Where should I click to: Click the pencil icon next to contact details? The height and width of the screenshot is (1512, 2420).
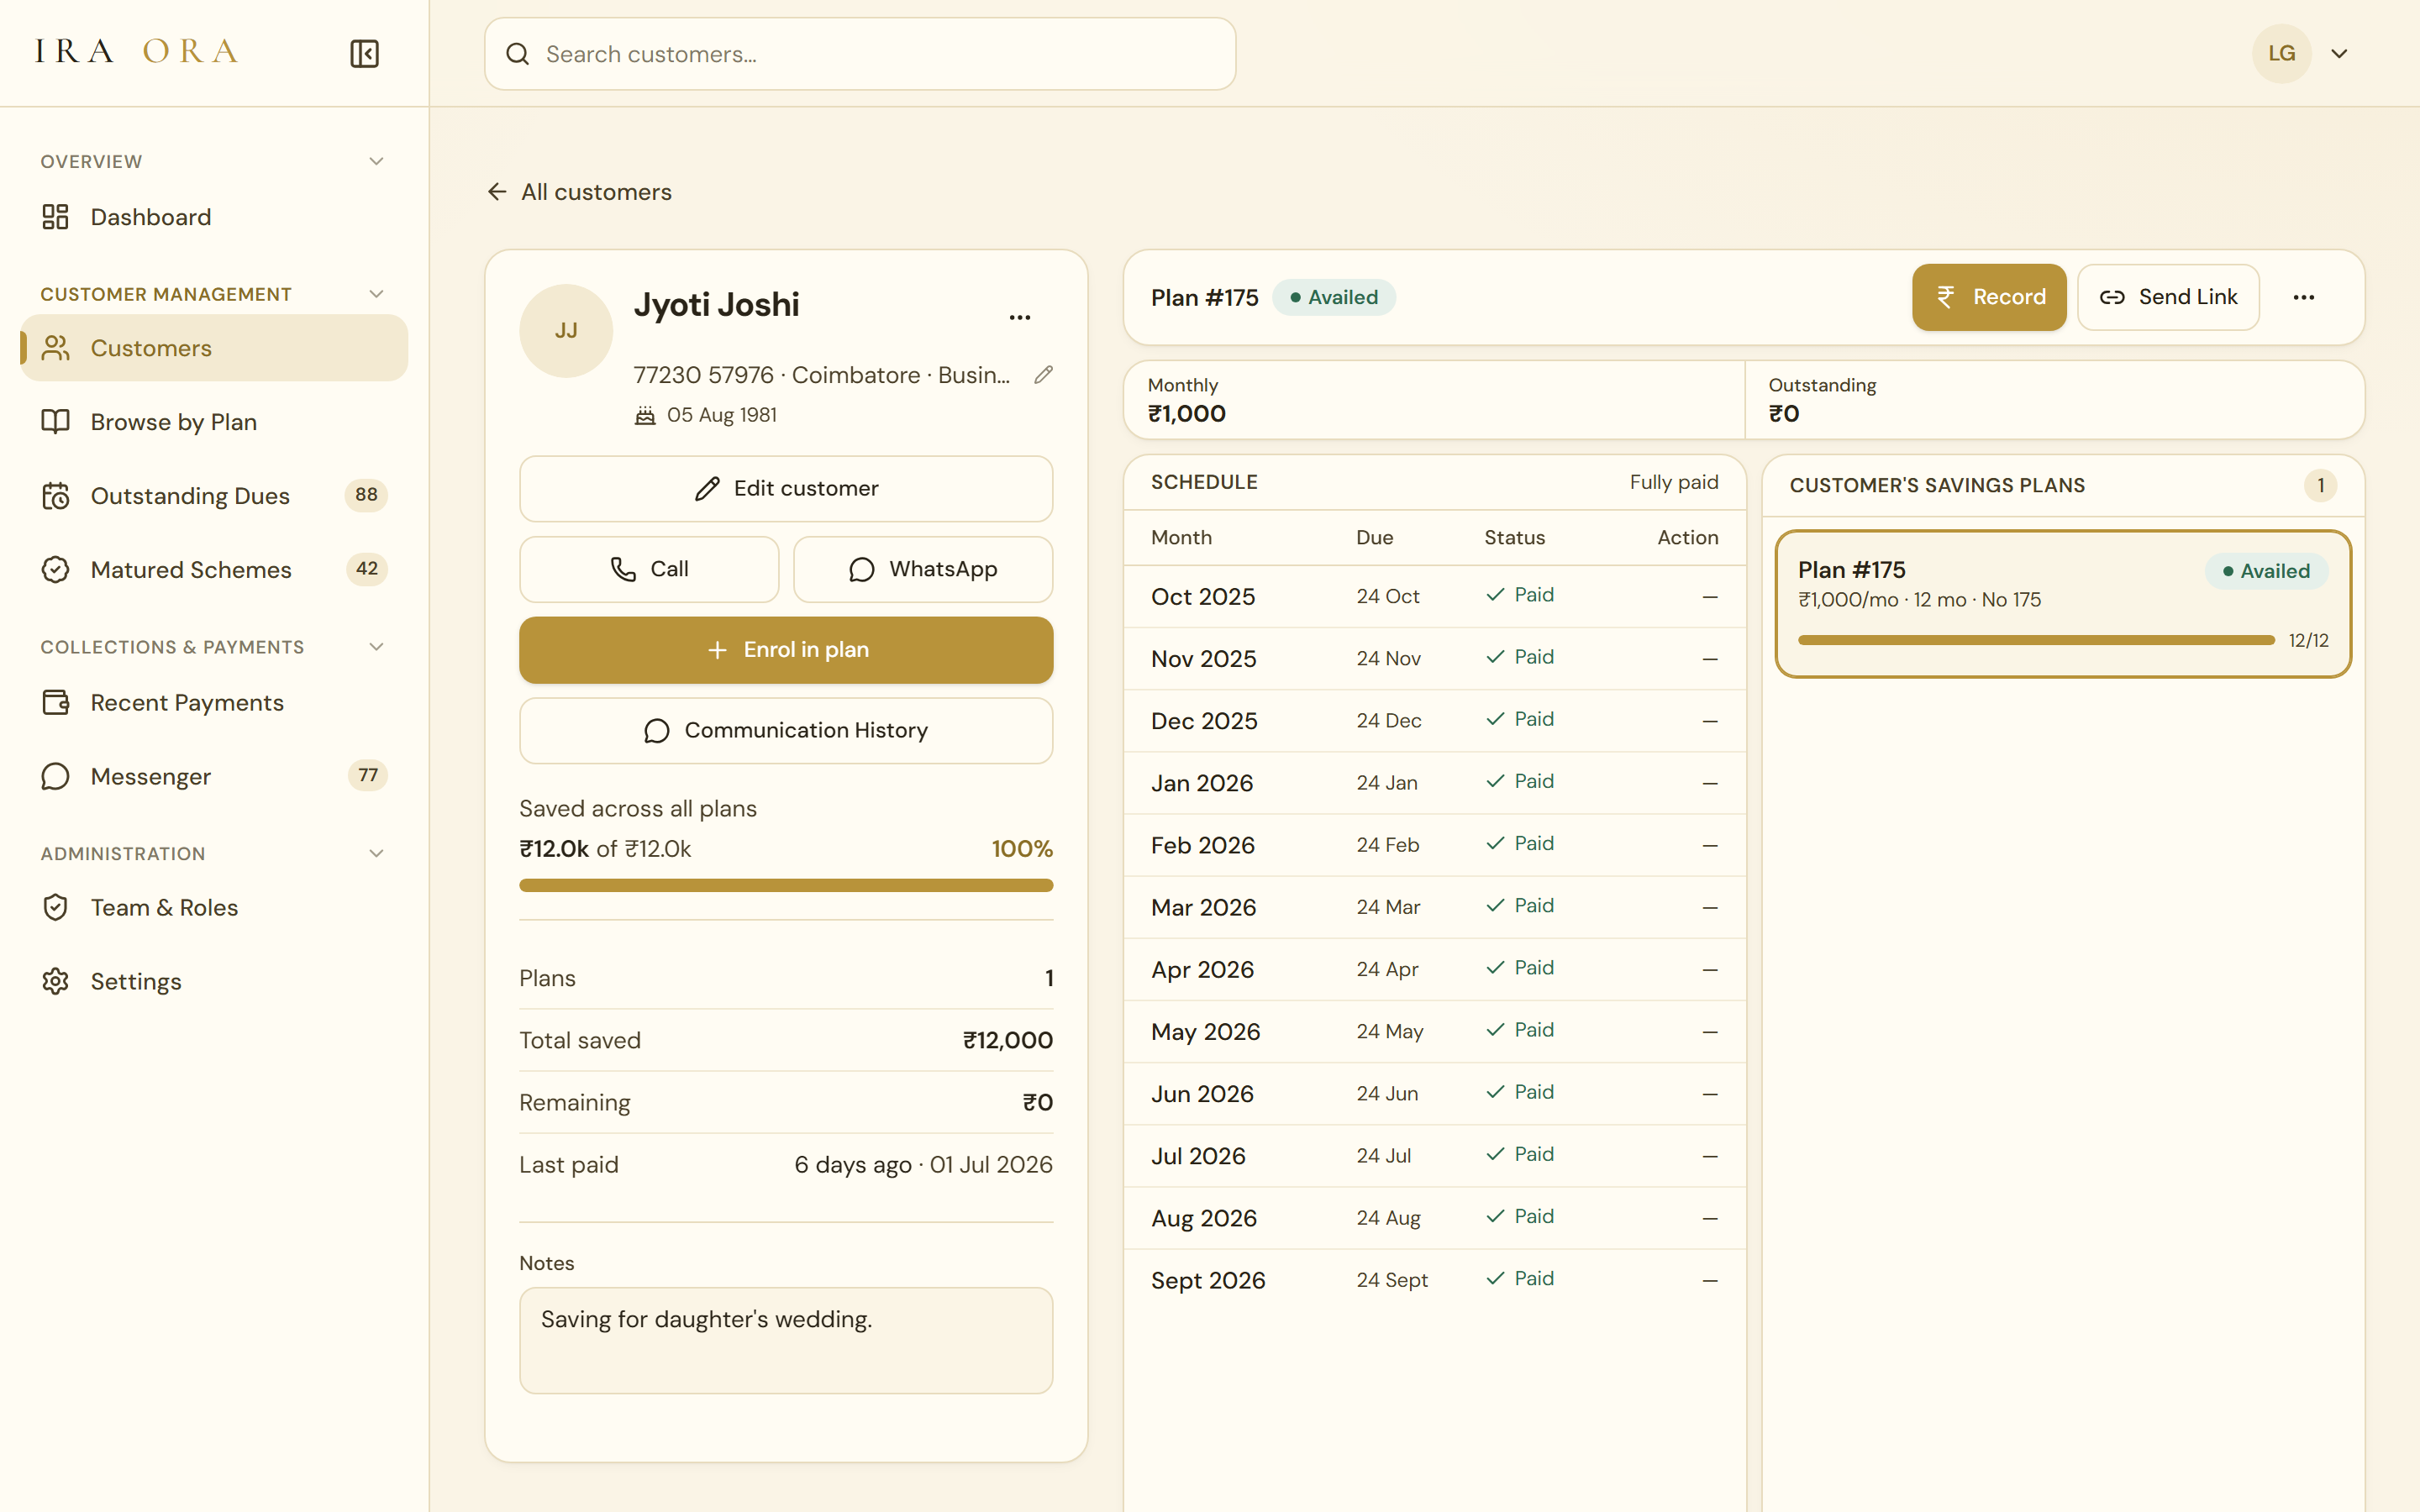coord(1043,375)
